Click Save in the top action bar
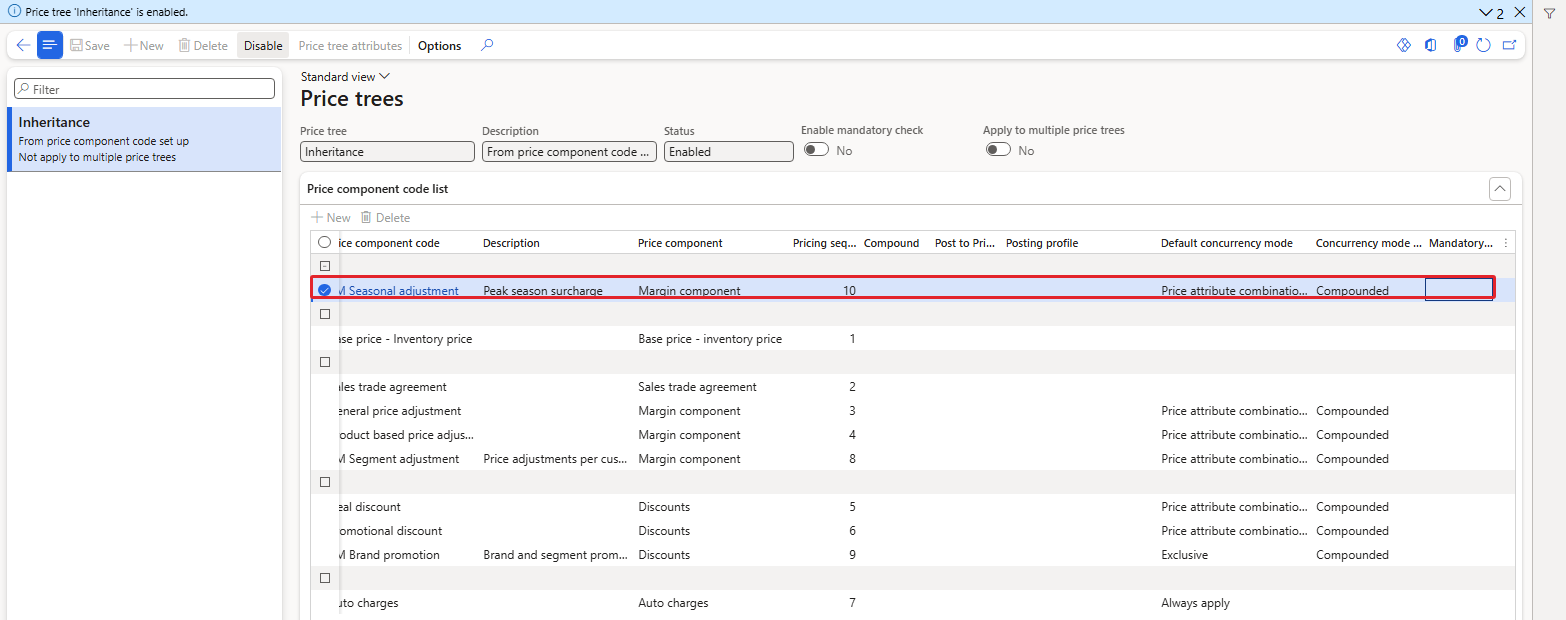This screenshot has width=1566, height=620. 90,46
